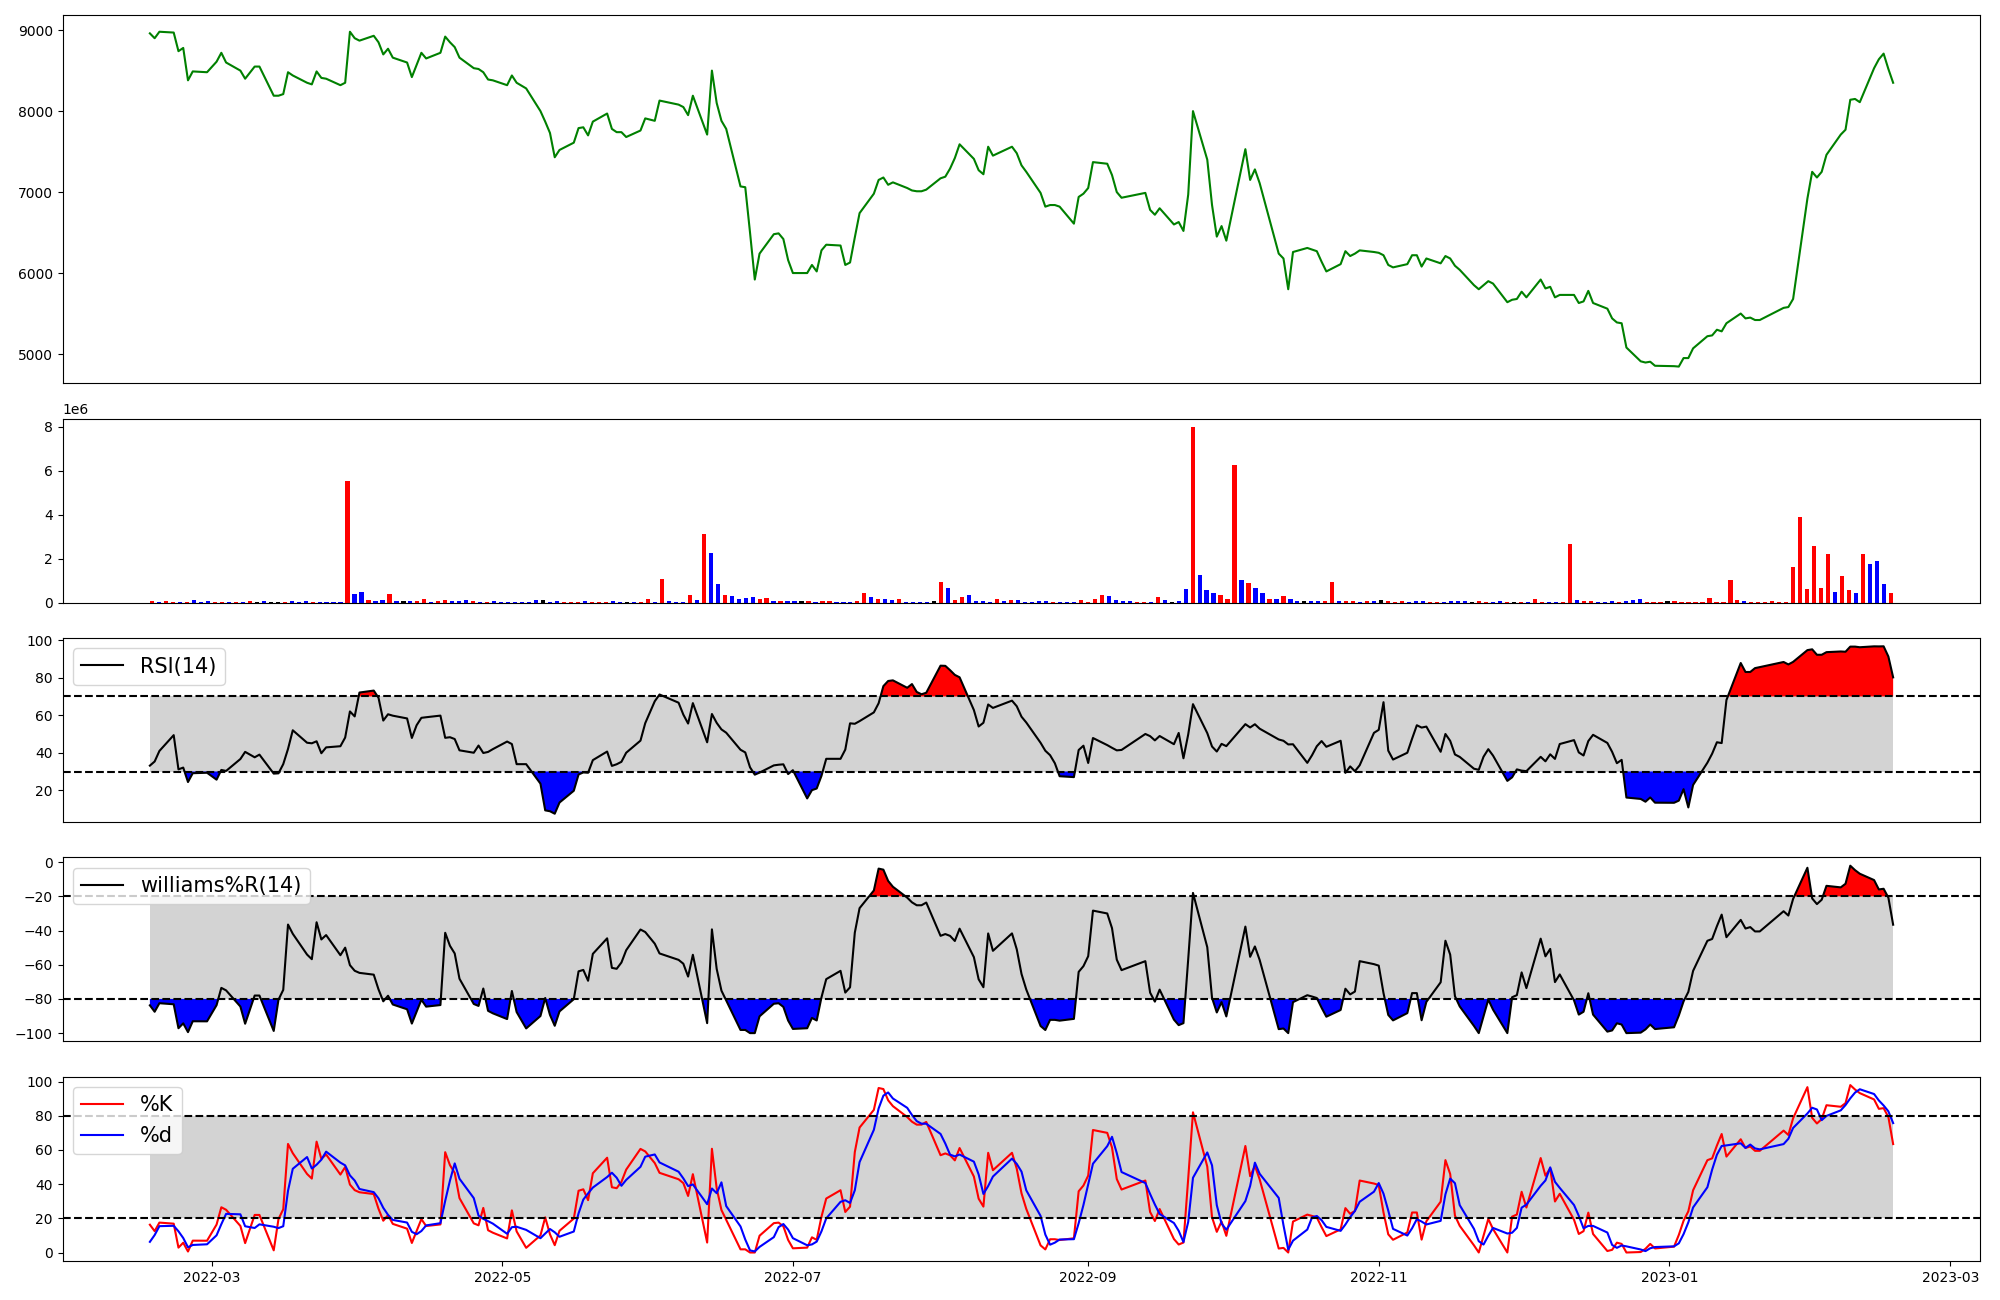Click the RSI(14) legend label
The height and width of the screenshot is (1300, 2000).
point(177,666)
